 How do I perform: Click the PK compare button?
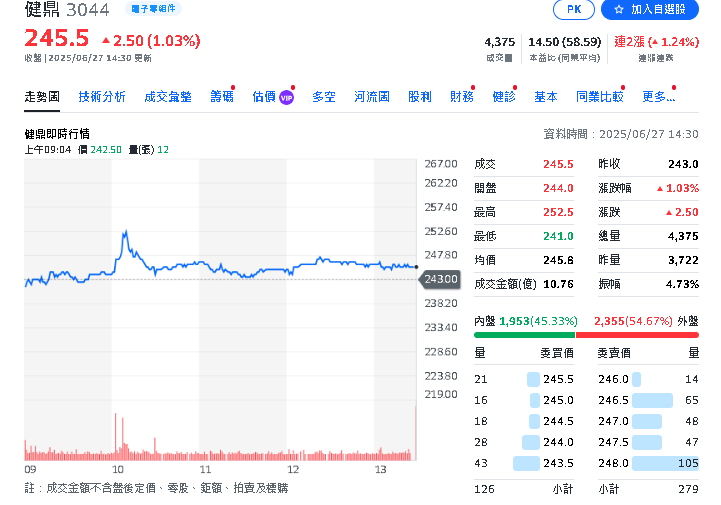573,9
